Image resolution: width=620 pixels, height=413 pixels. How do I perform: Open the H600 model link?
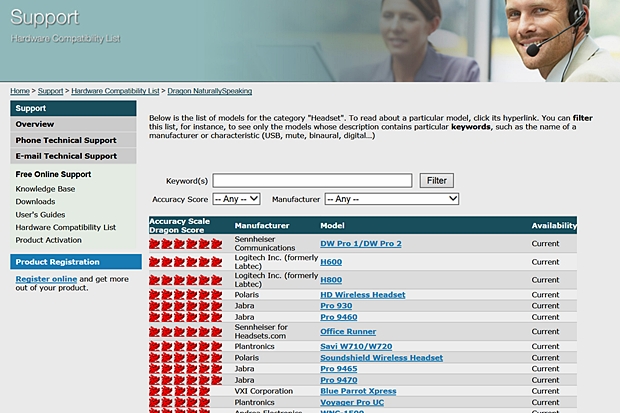331,262
